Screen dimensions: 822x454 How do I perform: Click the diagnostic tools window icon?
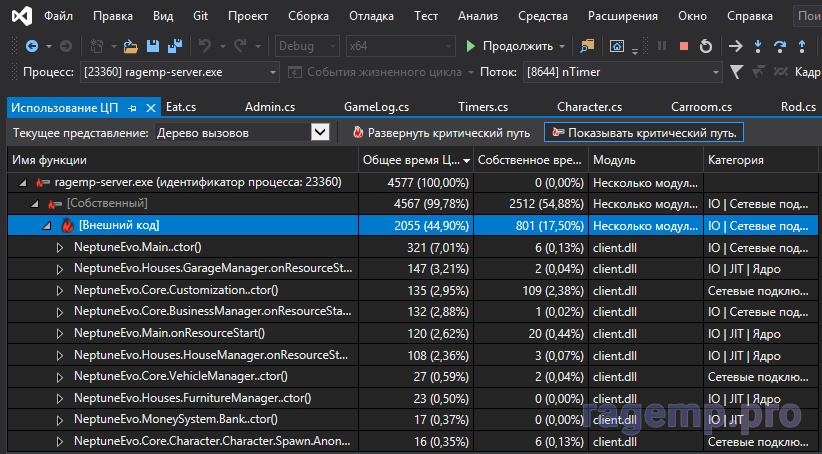pos(617,46)
